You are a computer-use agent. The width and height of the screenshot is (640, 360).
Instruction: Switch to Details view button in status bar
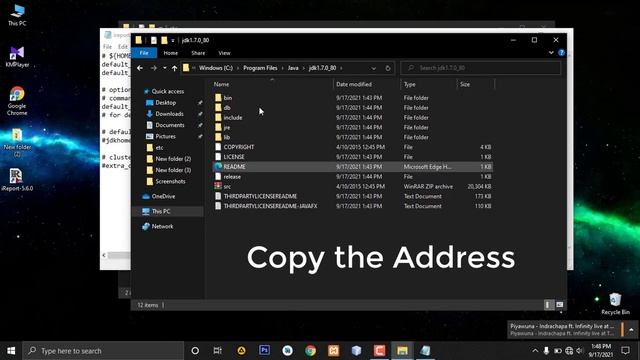click(x=548, y=305)
